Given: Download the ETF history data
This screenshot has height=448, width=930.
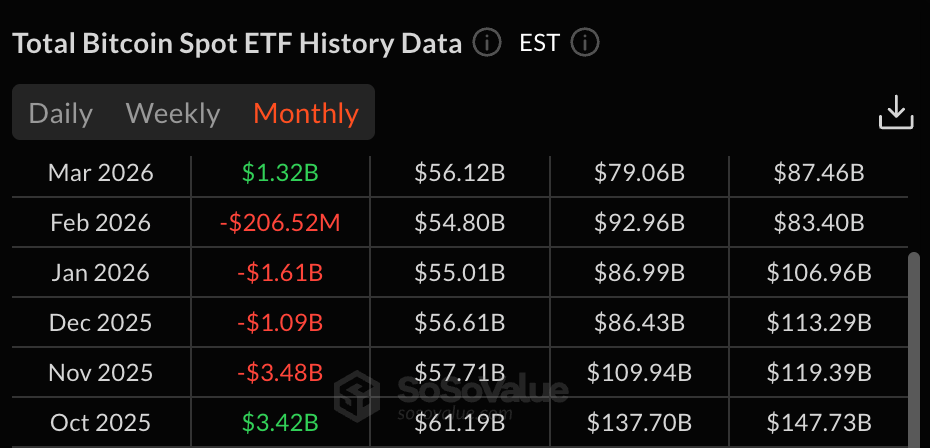Looking at the screenshot, I should click(896, 113).
